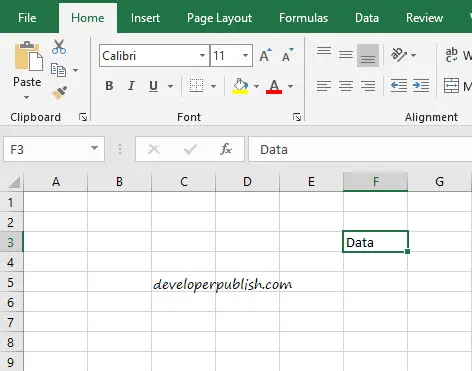472x371 pixels.
Task: Select row 1 header
Action: pyautogui.click(x=11, y=202)
